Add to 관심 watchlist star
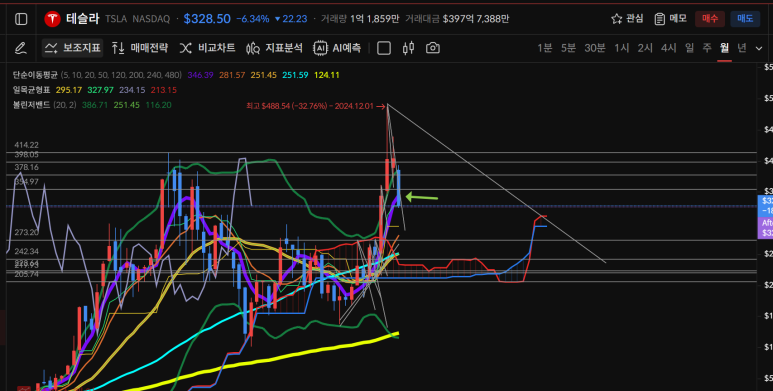Viewport: 773px width, 391px height. 627,19
